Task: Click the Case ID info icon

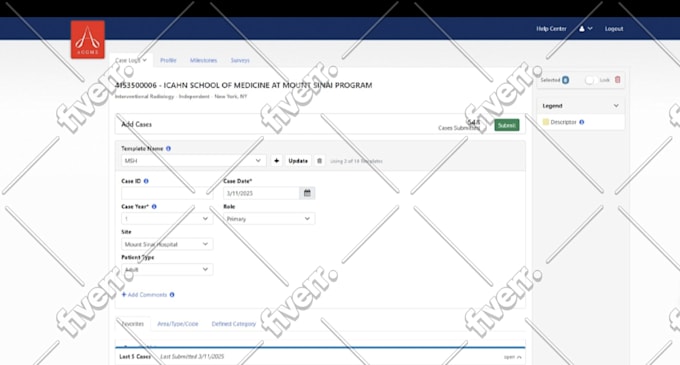Action: click(x=146, y=181)
